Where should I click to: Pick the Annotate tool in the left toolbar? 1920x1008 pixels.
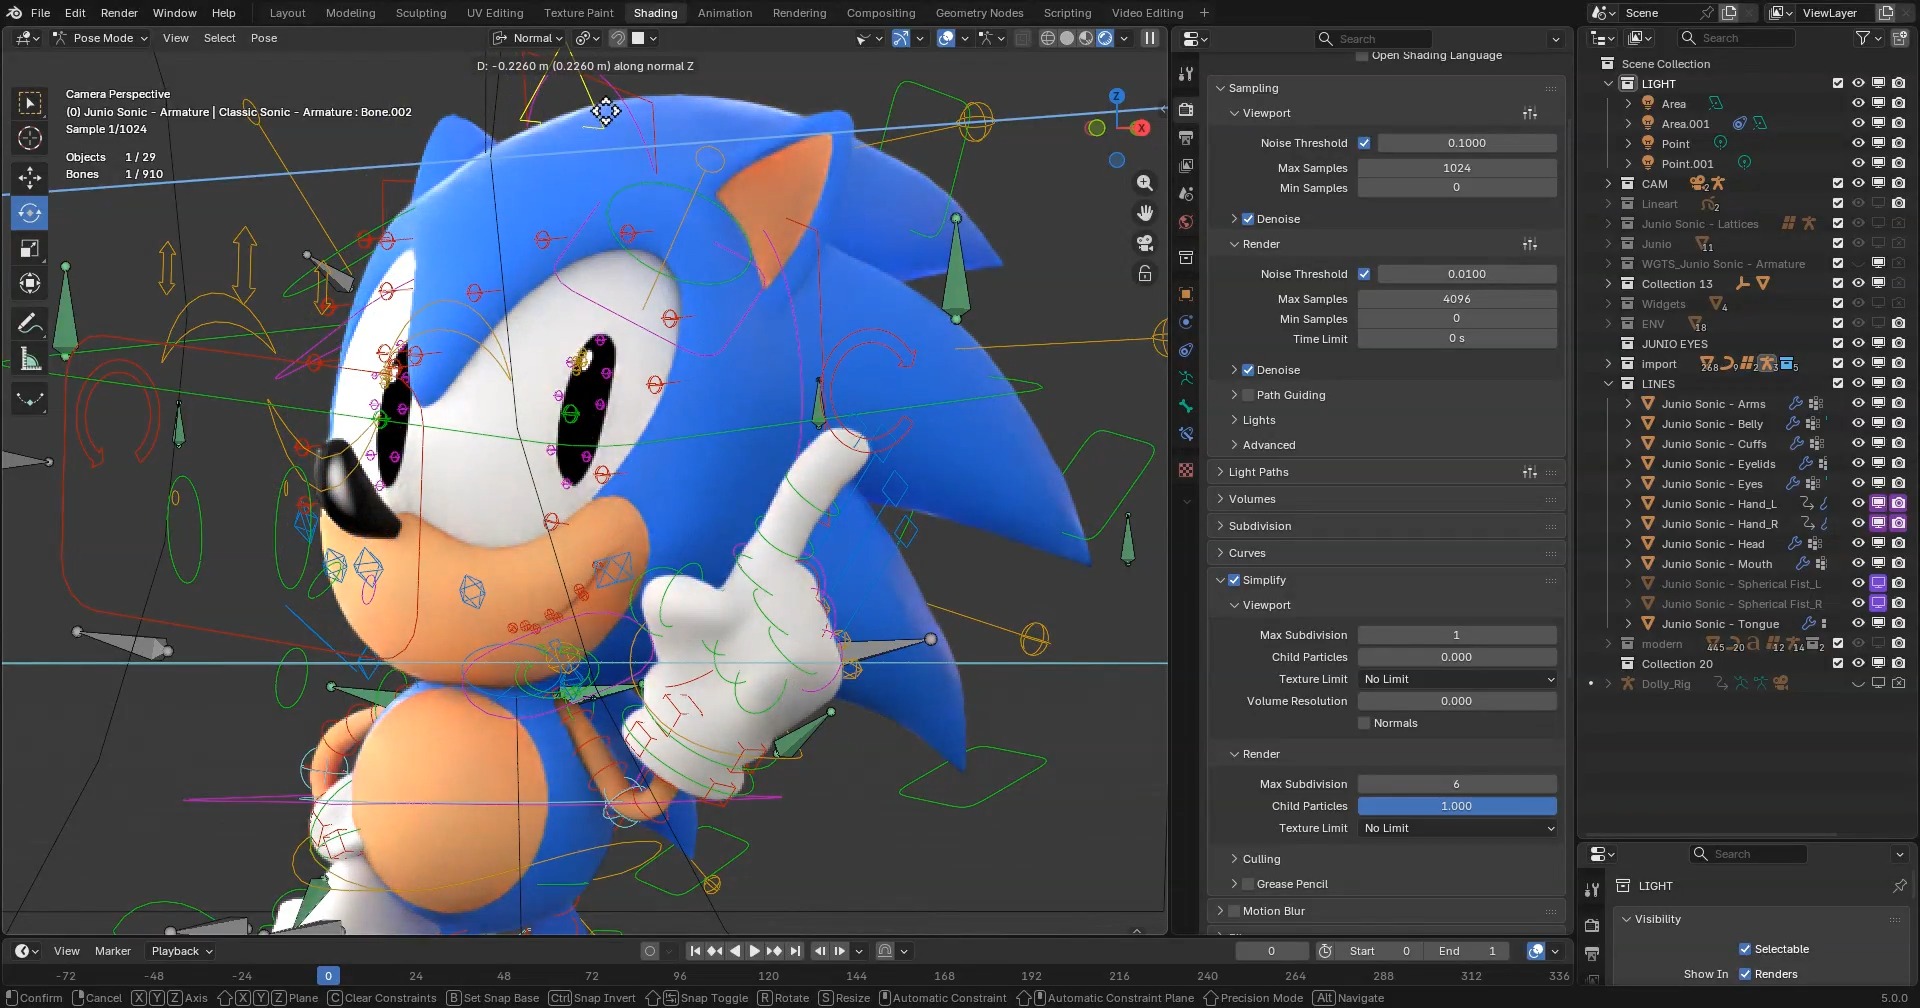tap(30, 323)
